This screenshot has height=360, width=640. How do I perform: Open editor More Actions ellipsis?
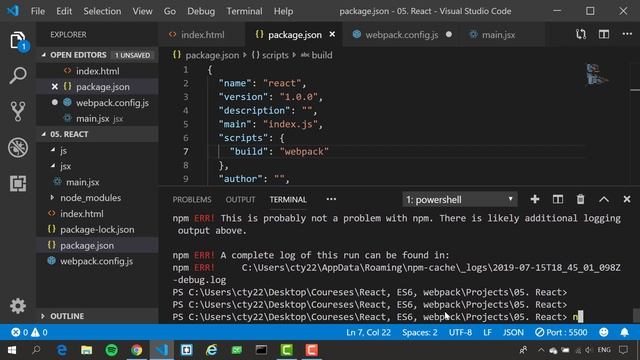click(627, 34)
